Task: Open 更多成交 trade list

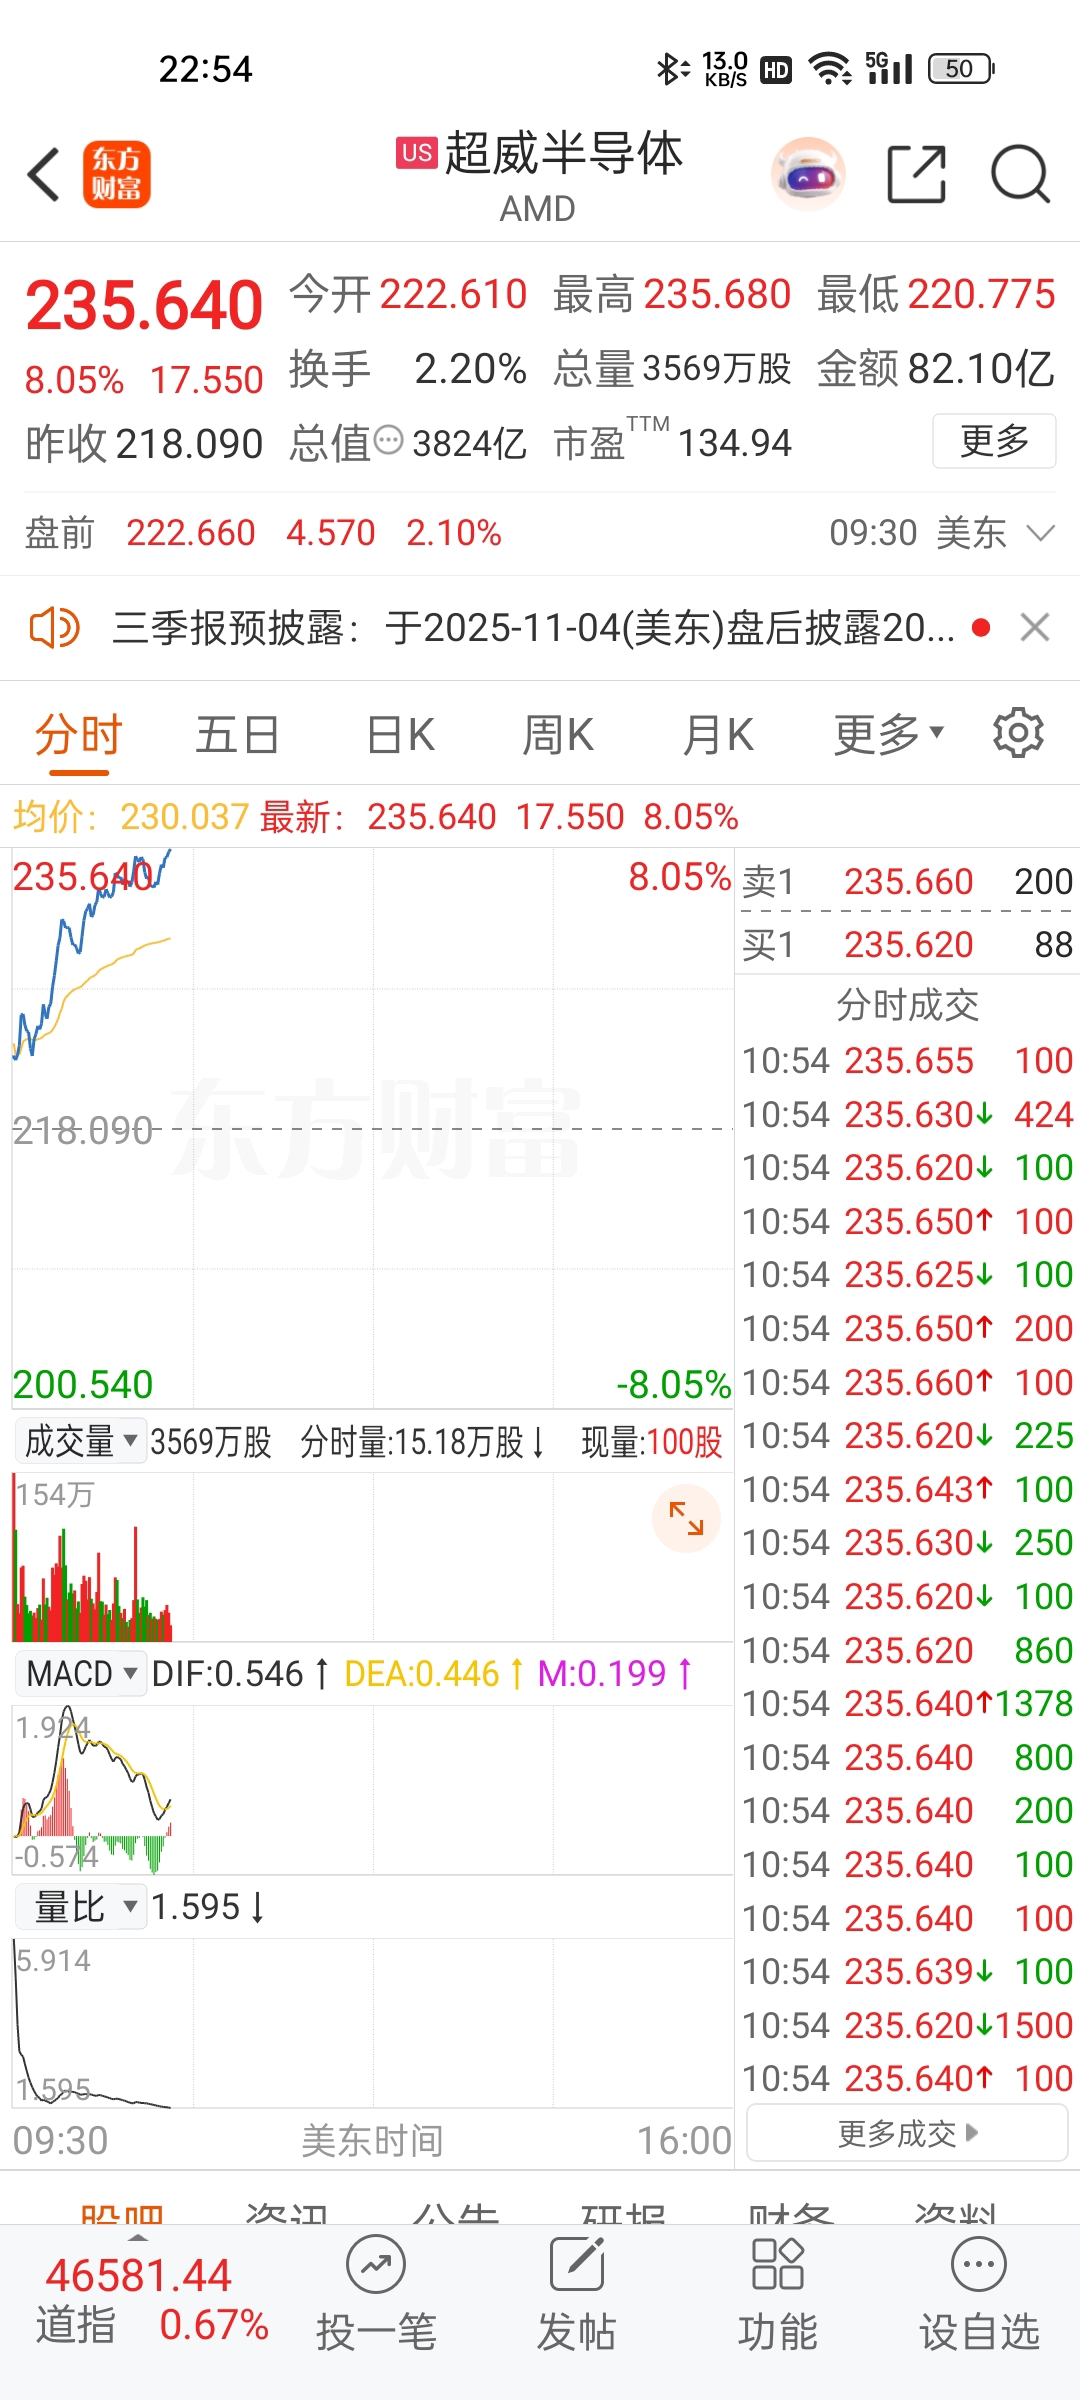Action: [907, 2133]
